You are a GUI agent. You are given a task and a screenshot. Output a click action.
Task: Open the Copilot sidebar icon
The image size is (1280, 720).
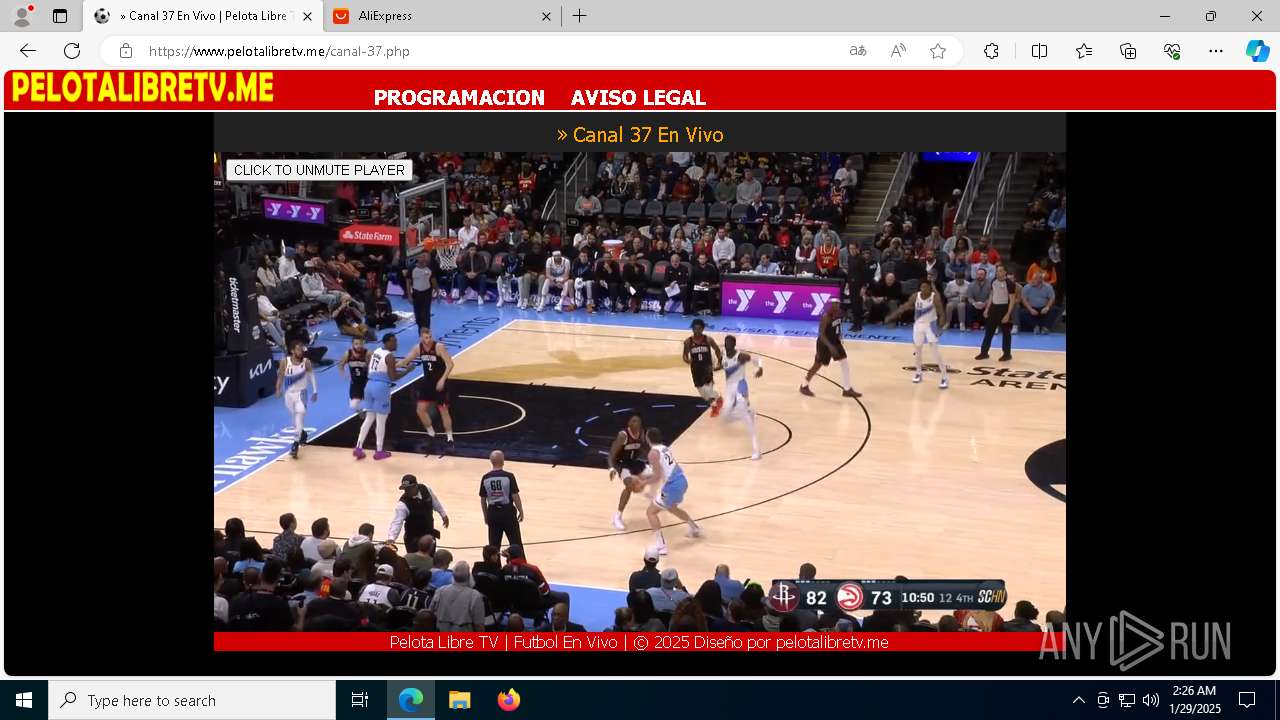pyautogui.click(x=1257, y=51)
